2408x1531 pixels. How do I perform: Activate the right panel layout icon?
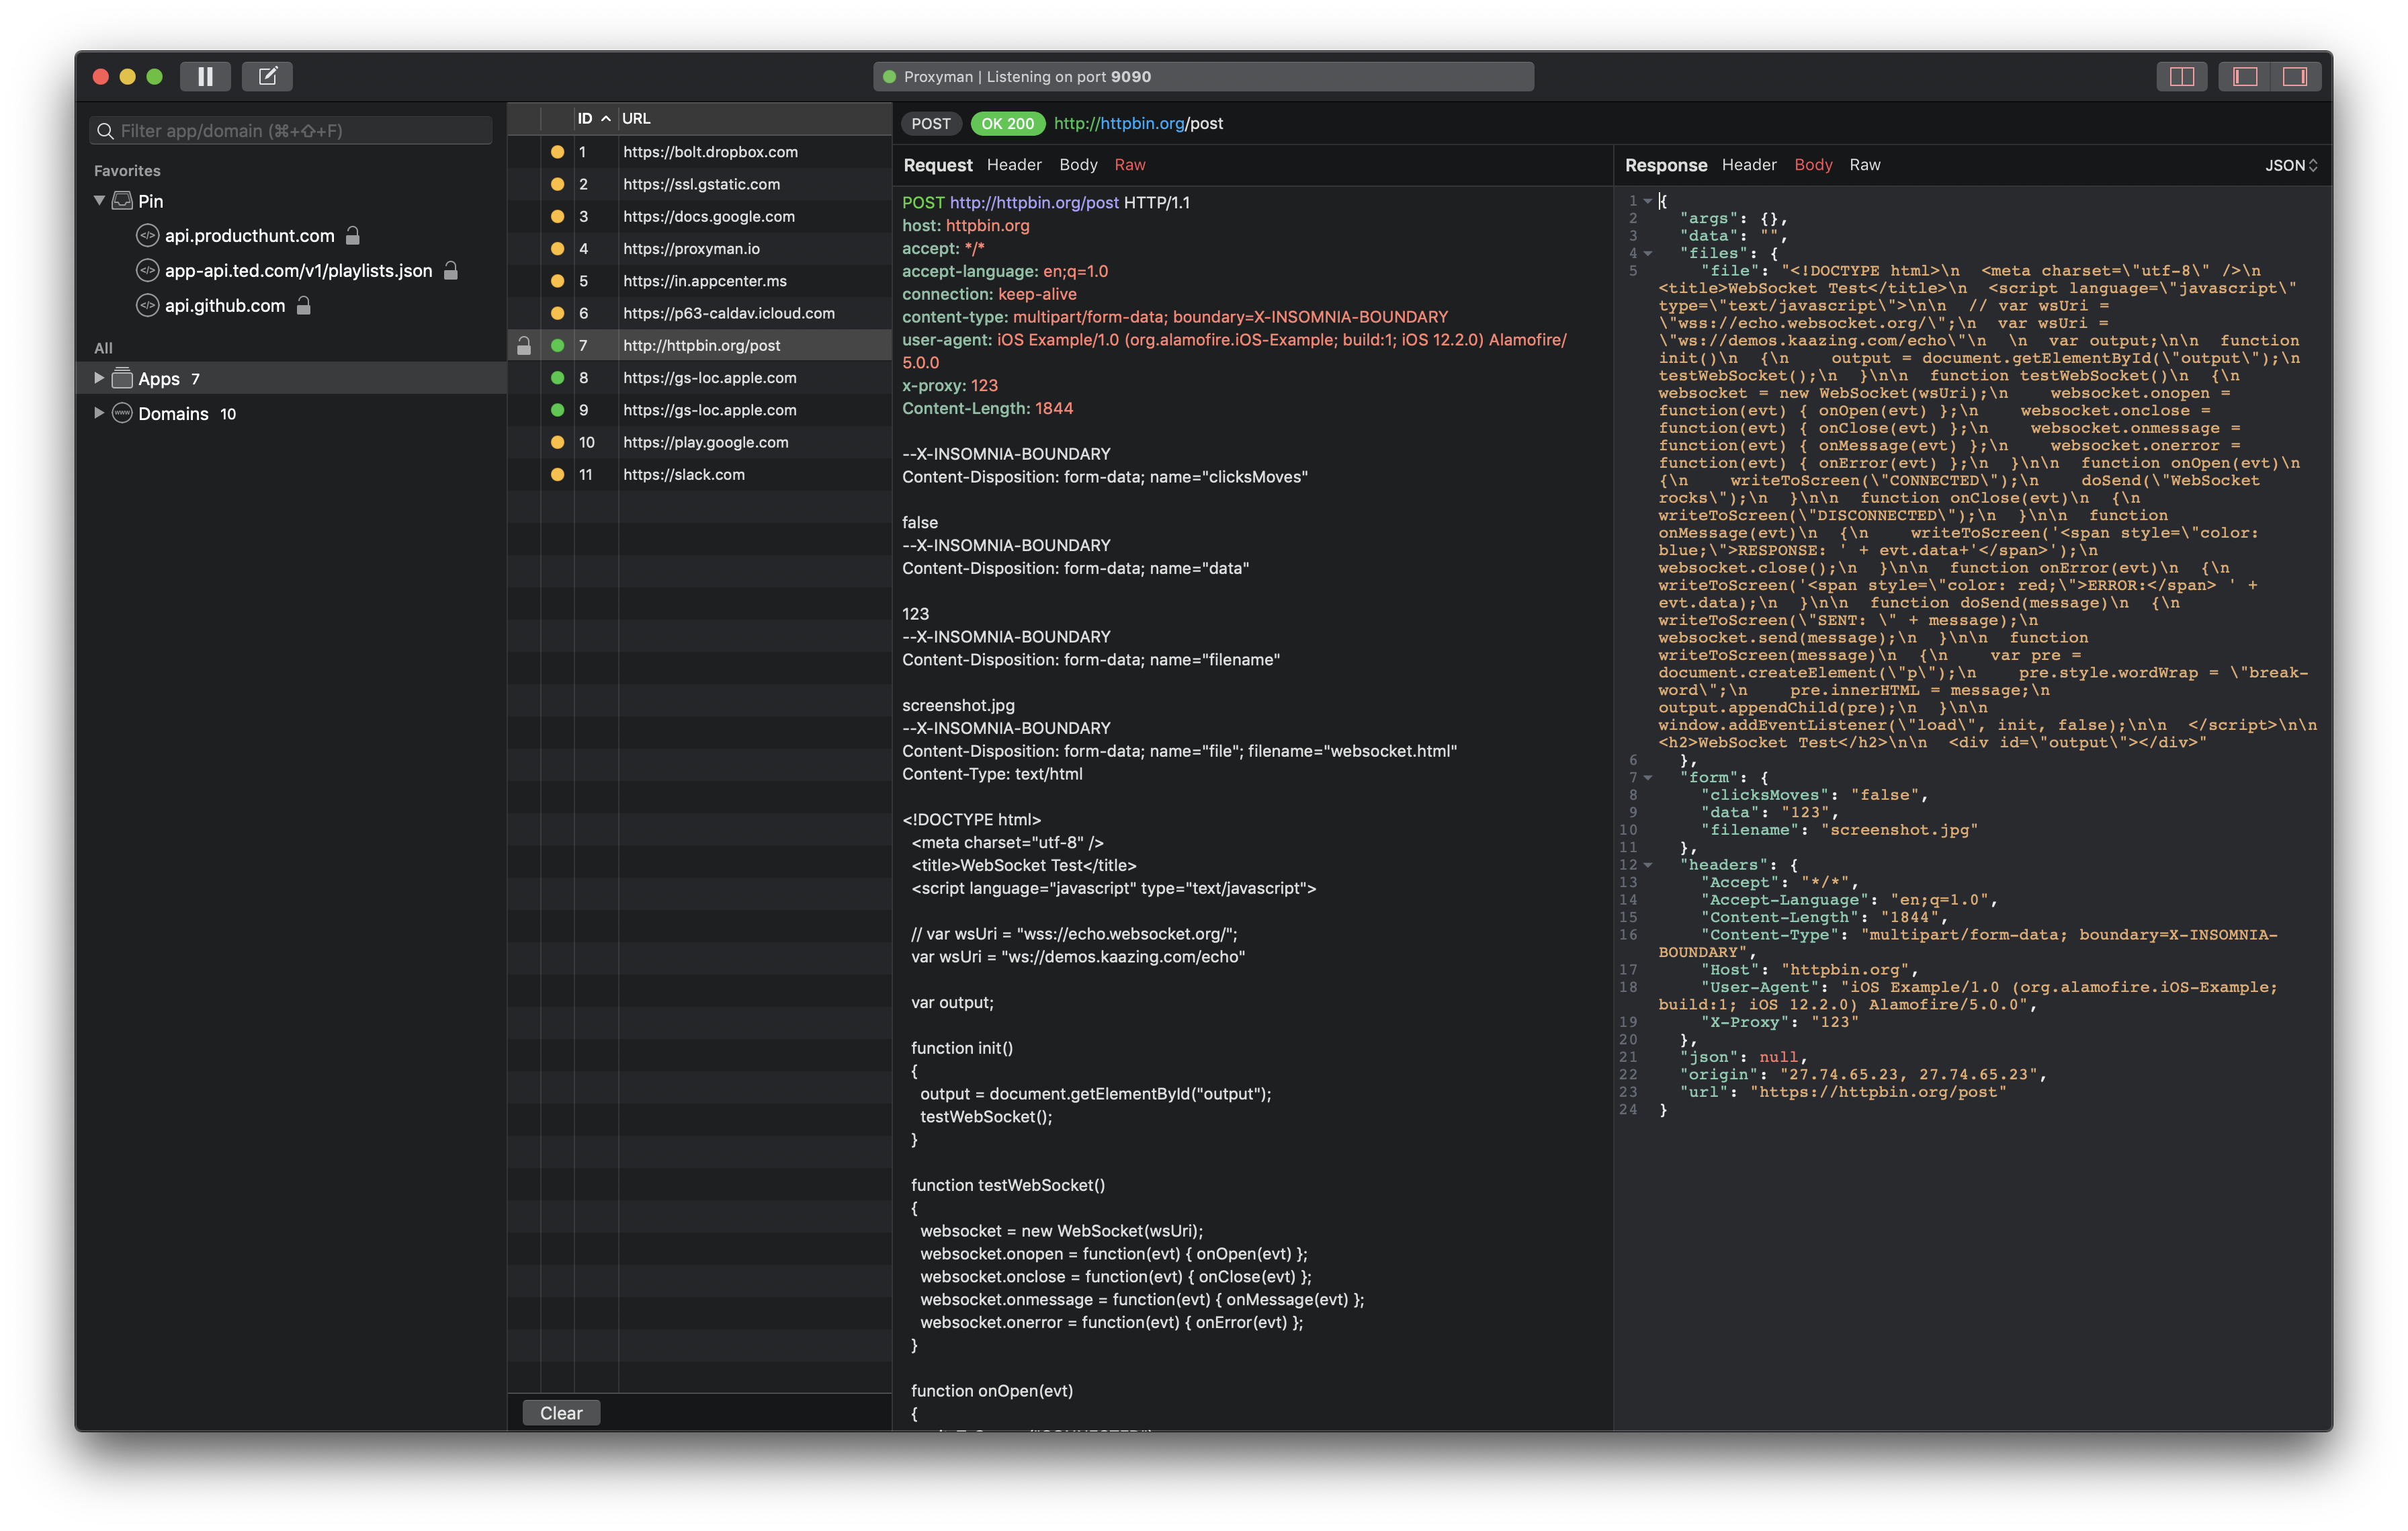click(x=2296, y=76)
